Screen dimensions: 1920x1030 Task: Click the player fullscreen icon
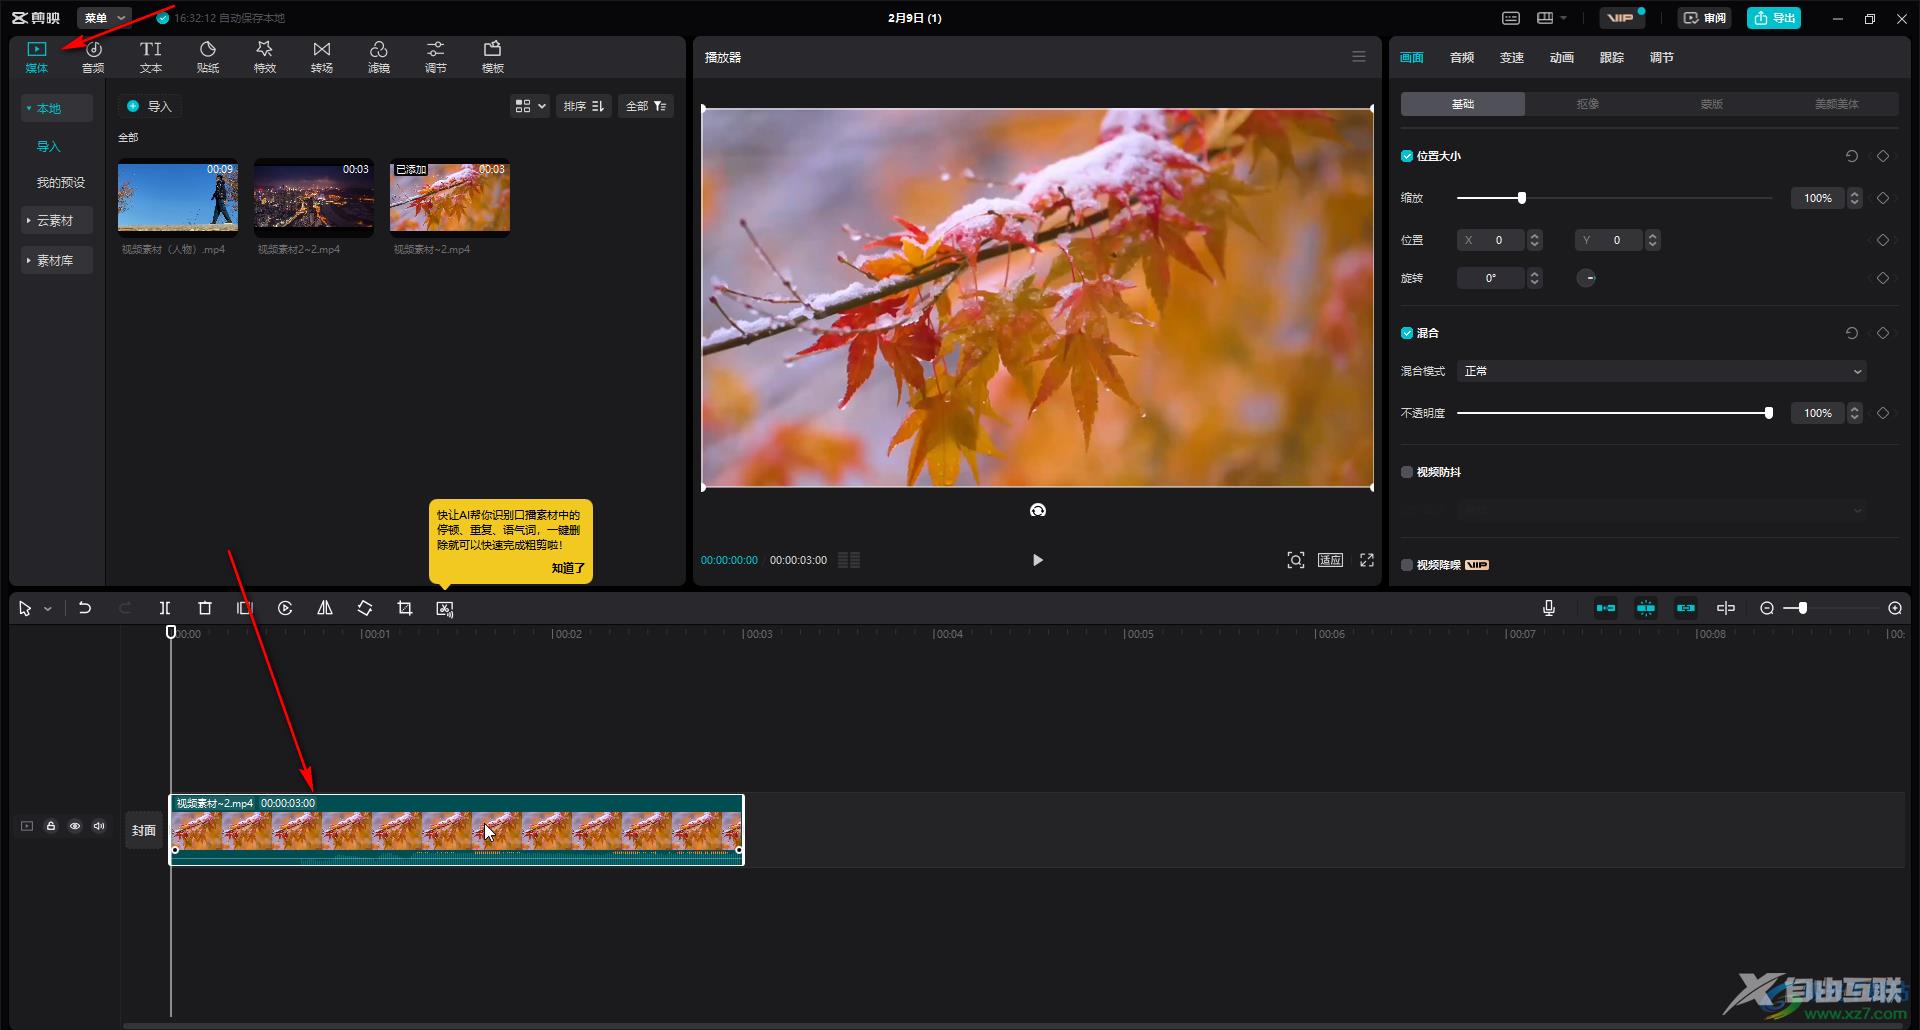(1367, 560)
